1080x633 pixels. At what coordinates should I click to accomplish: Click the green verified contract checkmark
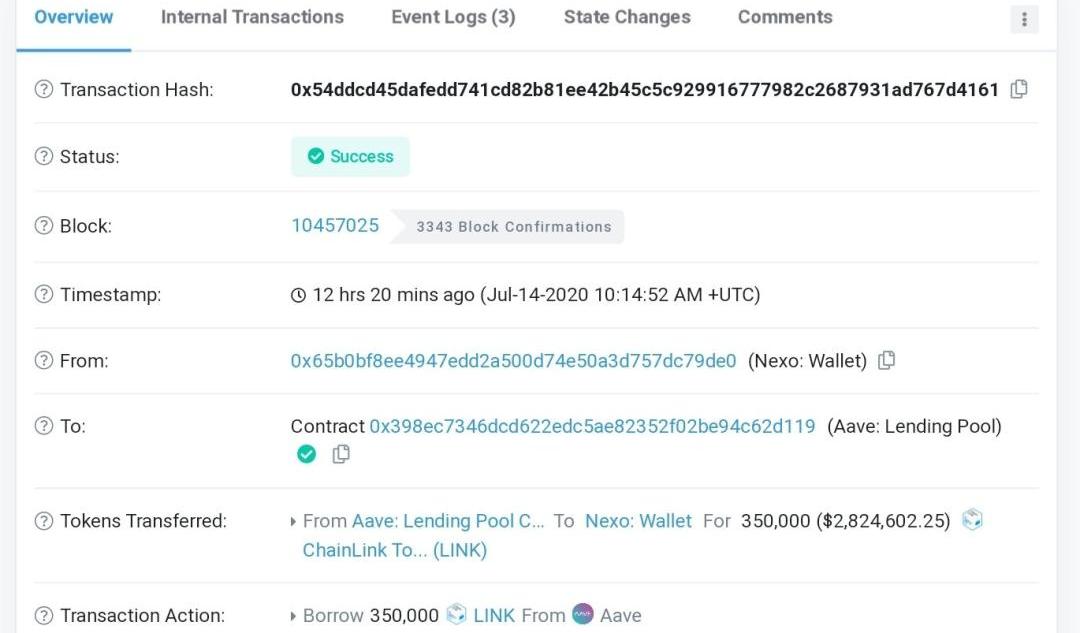tap(307, 454)
